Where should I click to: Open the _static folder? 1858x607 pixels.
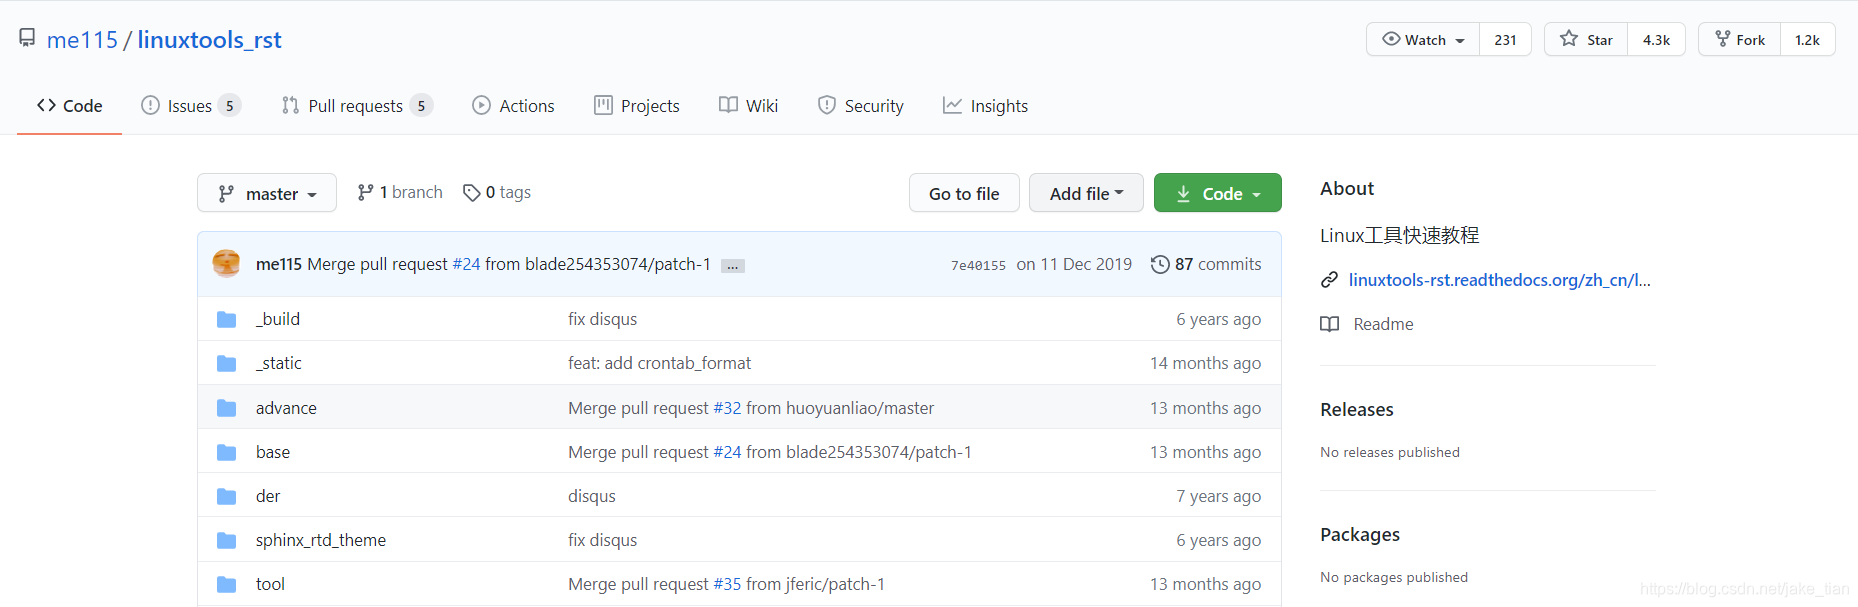279,363
